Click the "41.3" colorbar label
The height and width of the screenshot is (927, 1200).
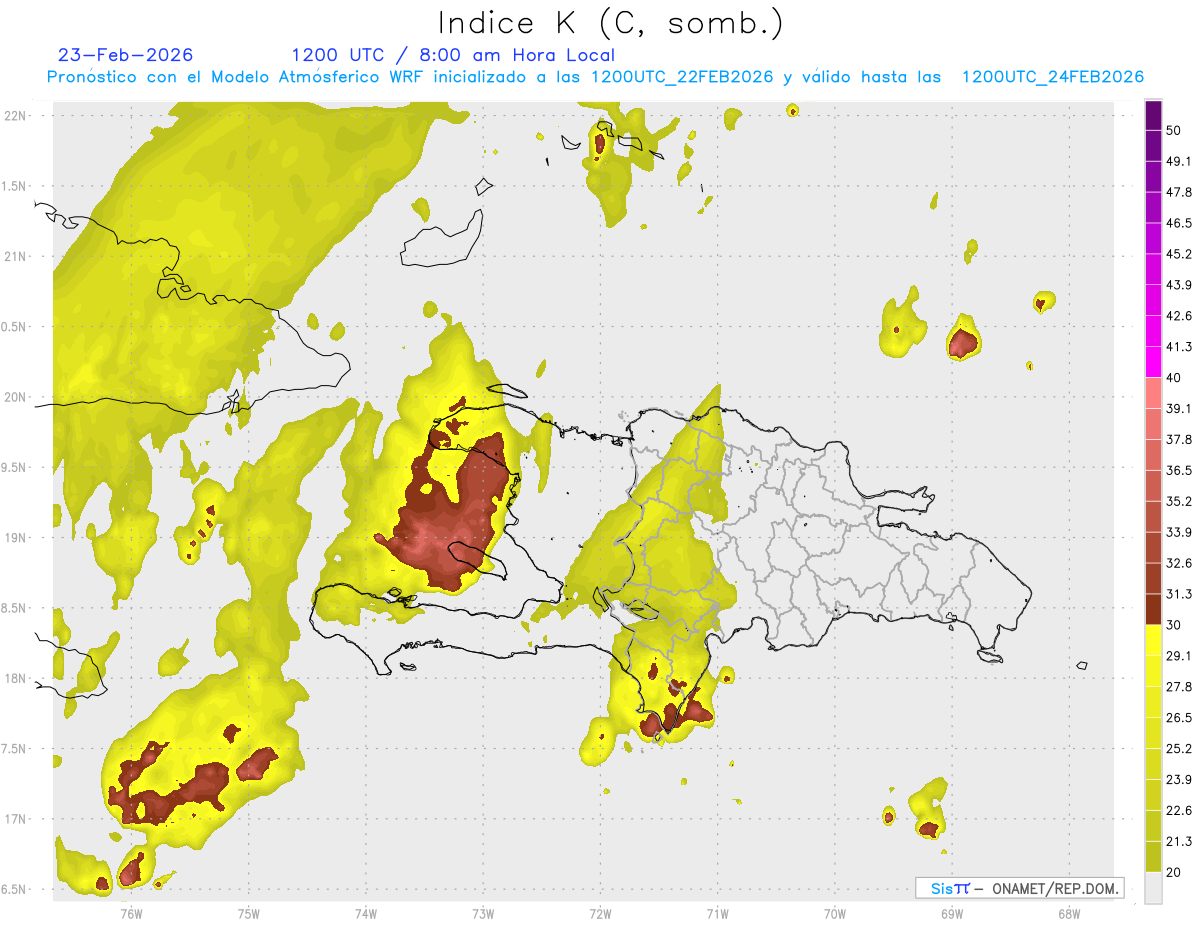coord(1179,347)
